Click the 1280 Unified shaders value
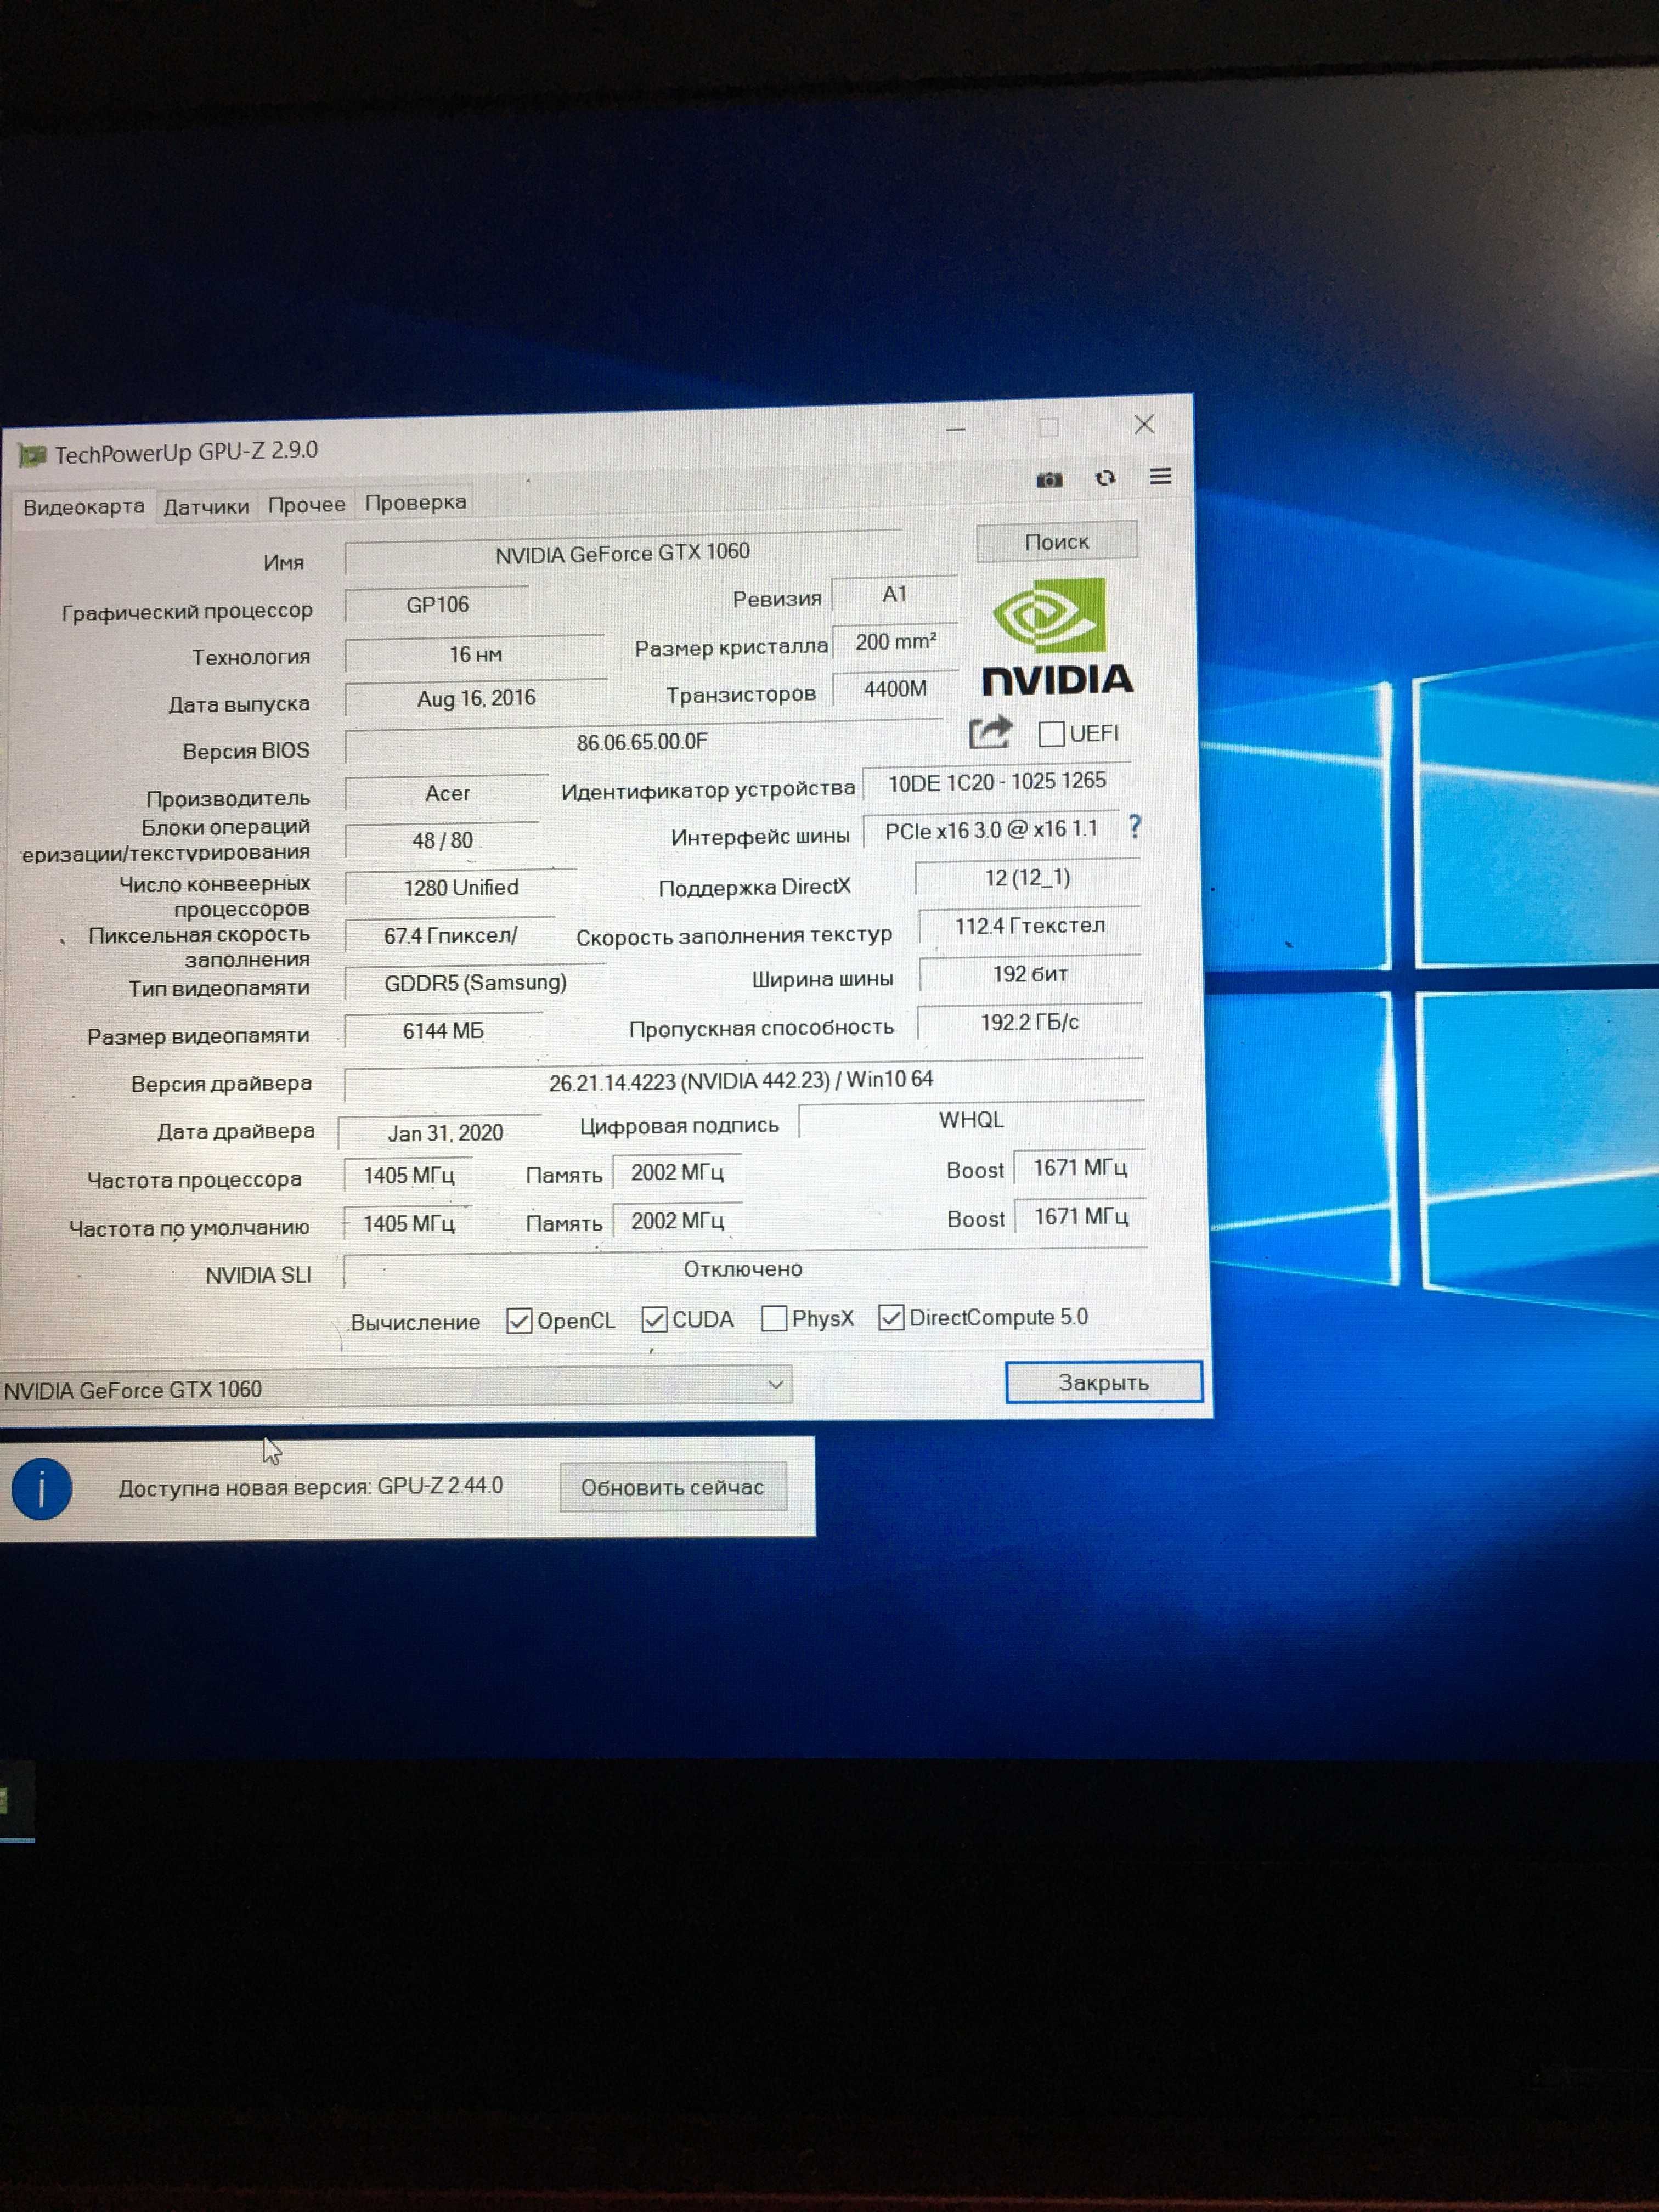 tap(460, 888)
